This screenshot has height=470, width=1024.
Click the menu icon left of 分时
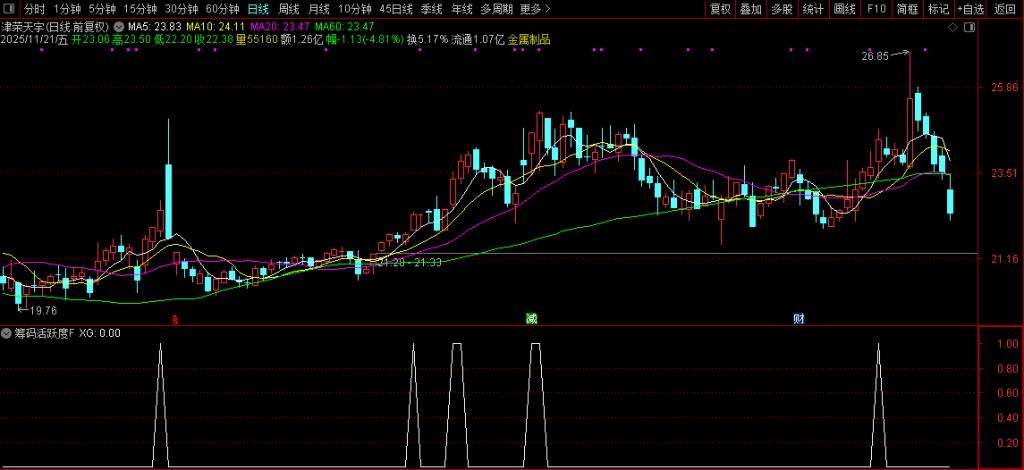click(x=10, y=9)
